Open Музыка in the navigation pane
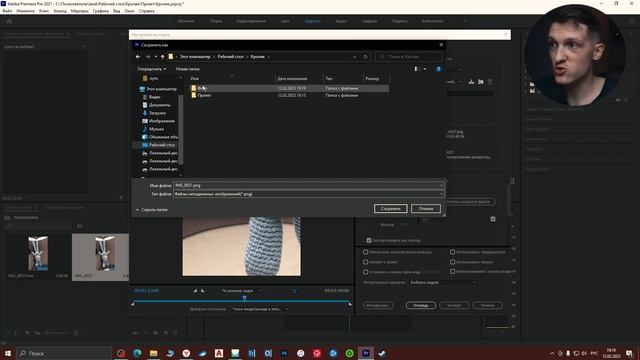This screenshot has height=360, width=640. point(156,129)
